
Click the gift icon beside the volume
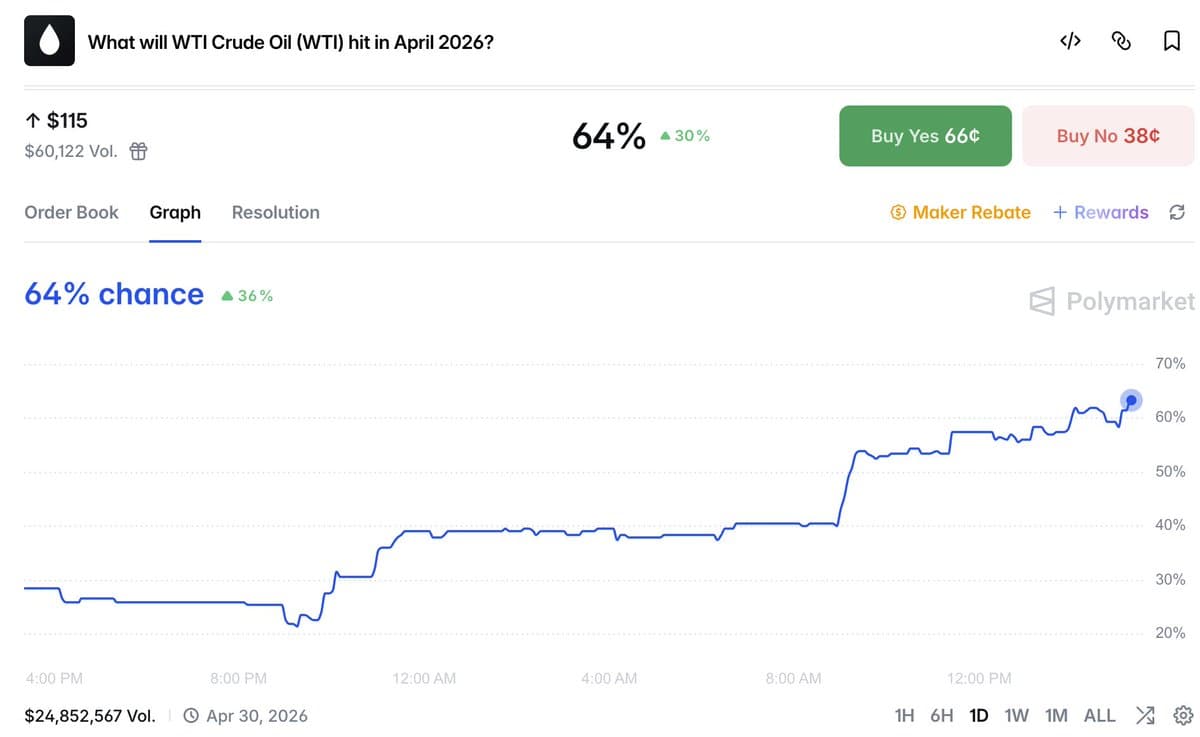(x=137, y=151)
